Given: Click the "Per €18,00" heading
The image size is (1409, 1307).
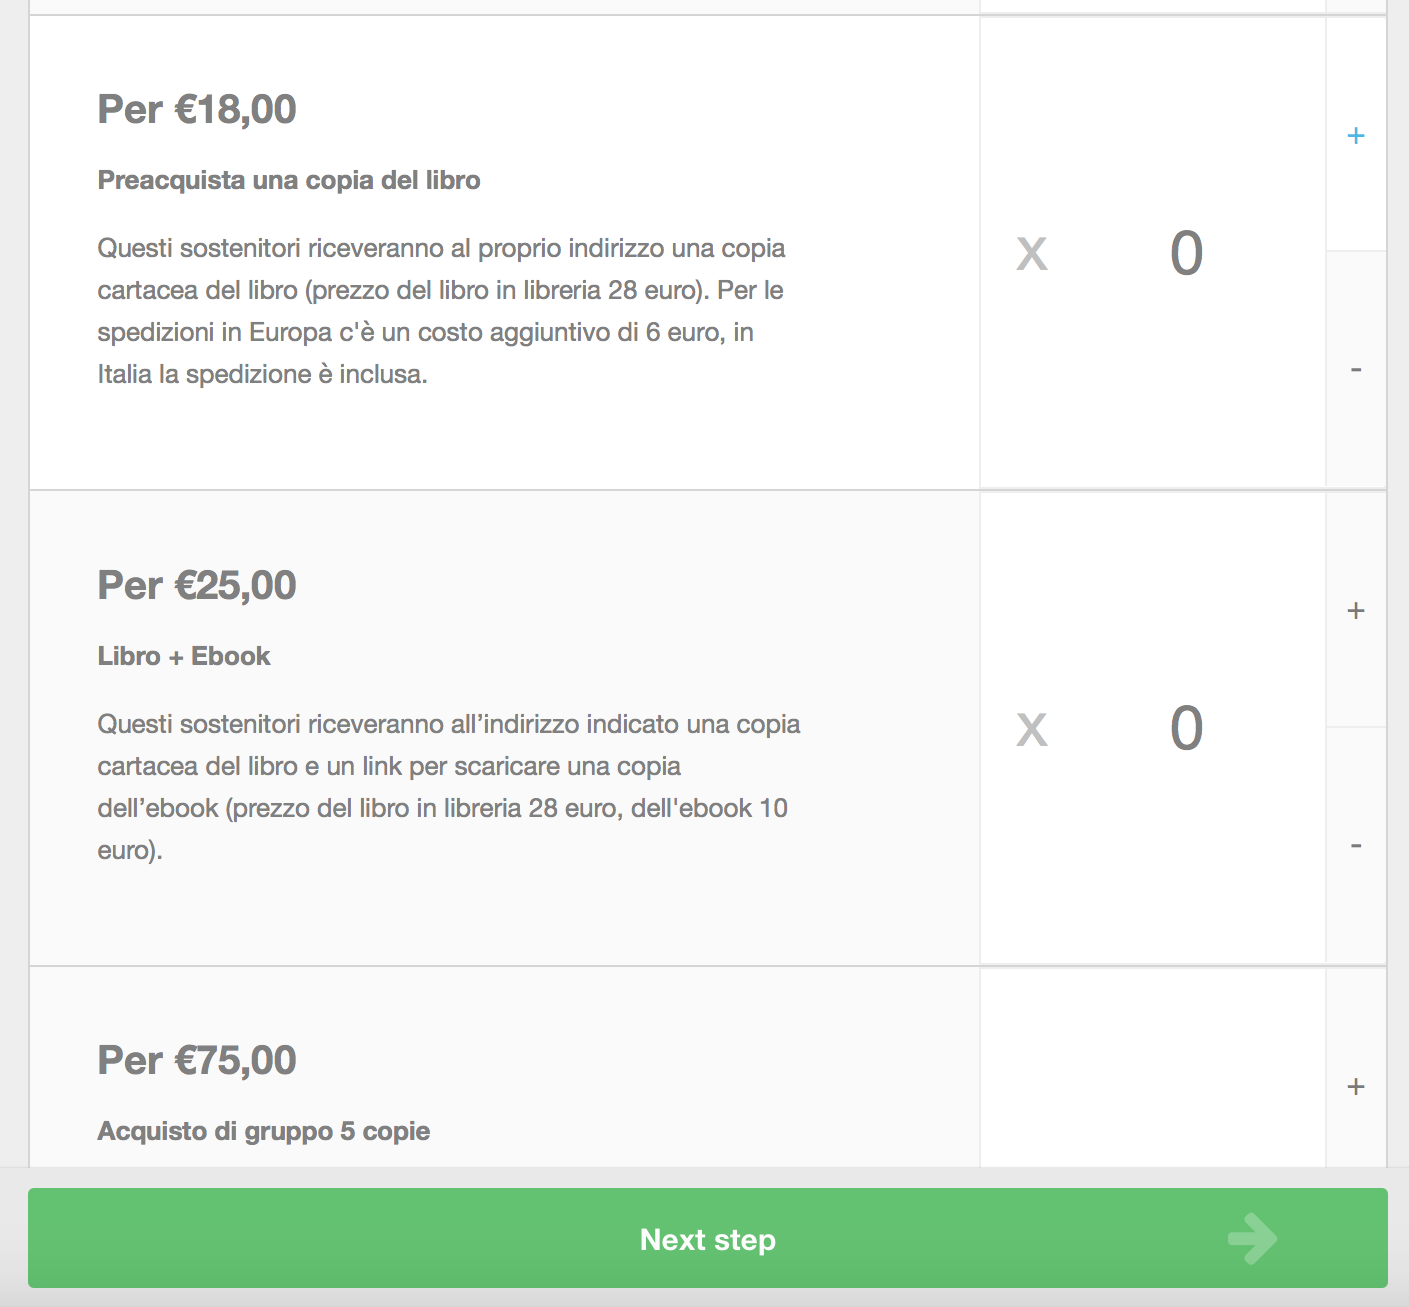Looking at the screenshot, I should pos(197,109).
